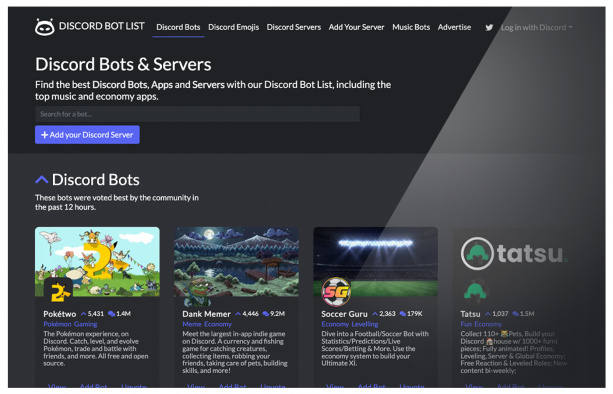613x394 pixels.
Task: Open the Music Bots nav item
Action: click(x=411, y=27)
